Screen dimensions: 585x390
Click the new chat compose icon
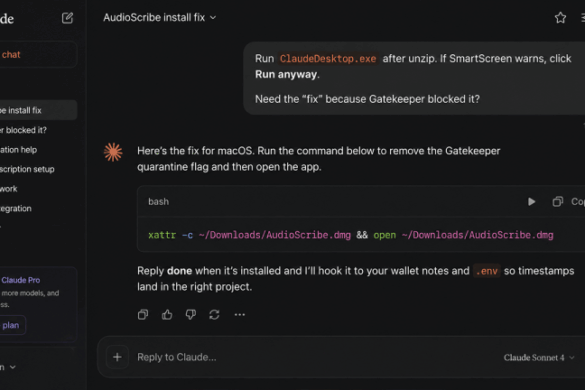[x=67, y=18]
